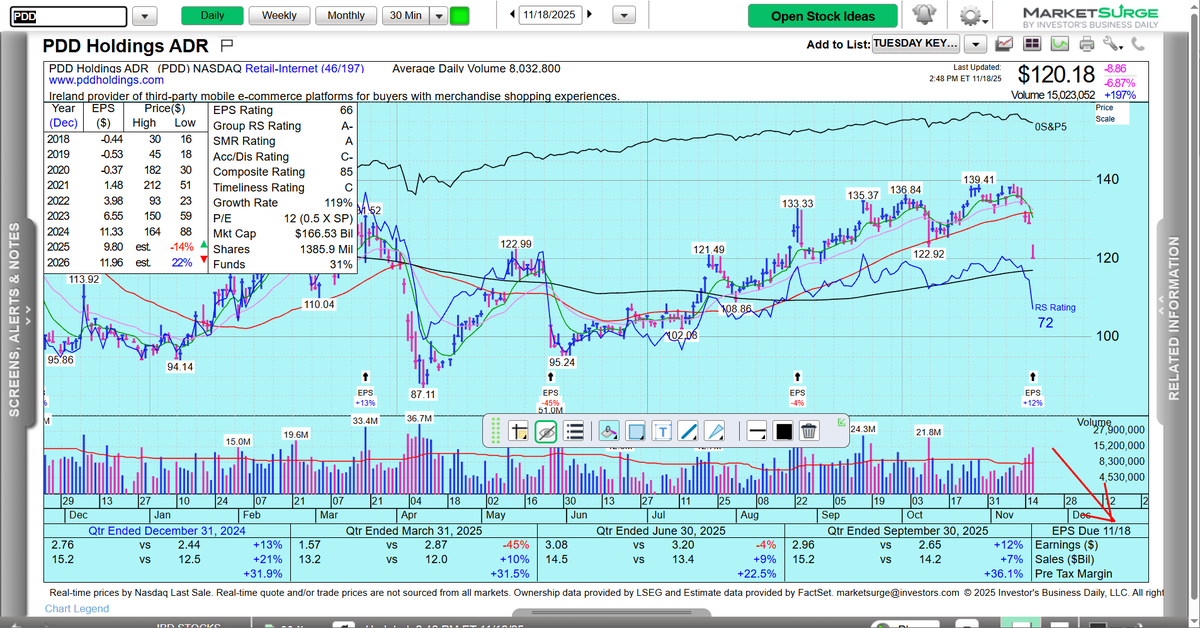
Task: Expand the TUESDAY KEY list dropdown
Action: point(974,44)
